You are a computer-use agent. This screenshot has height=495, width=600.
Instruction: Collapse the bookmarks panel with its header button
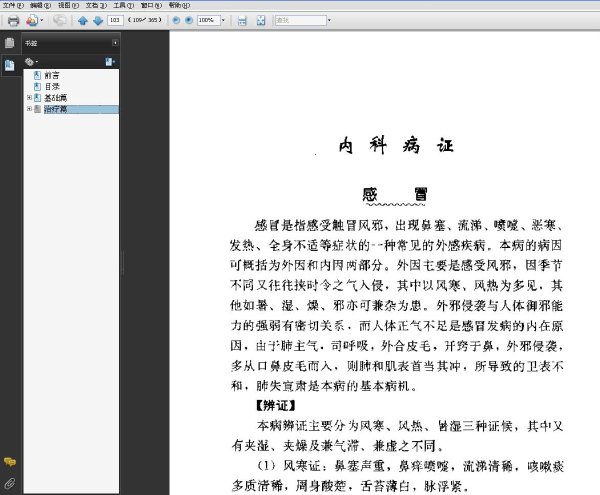pos(115,43)
